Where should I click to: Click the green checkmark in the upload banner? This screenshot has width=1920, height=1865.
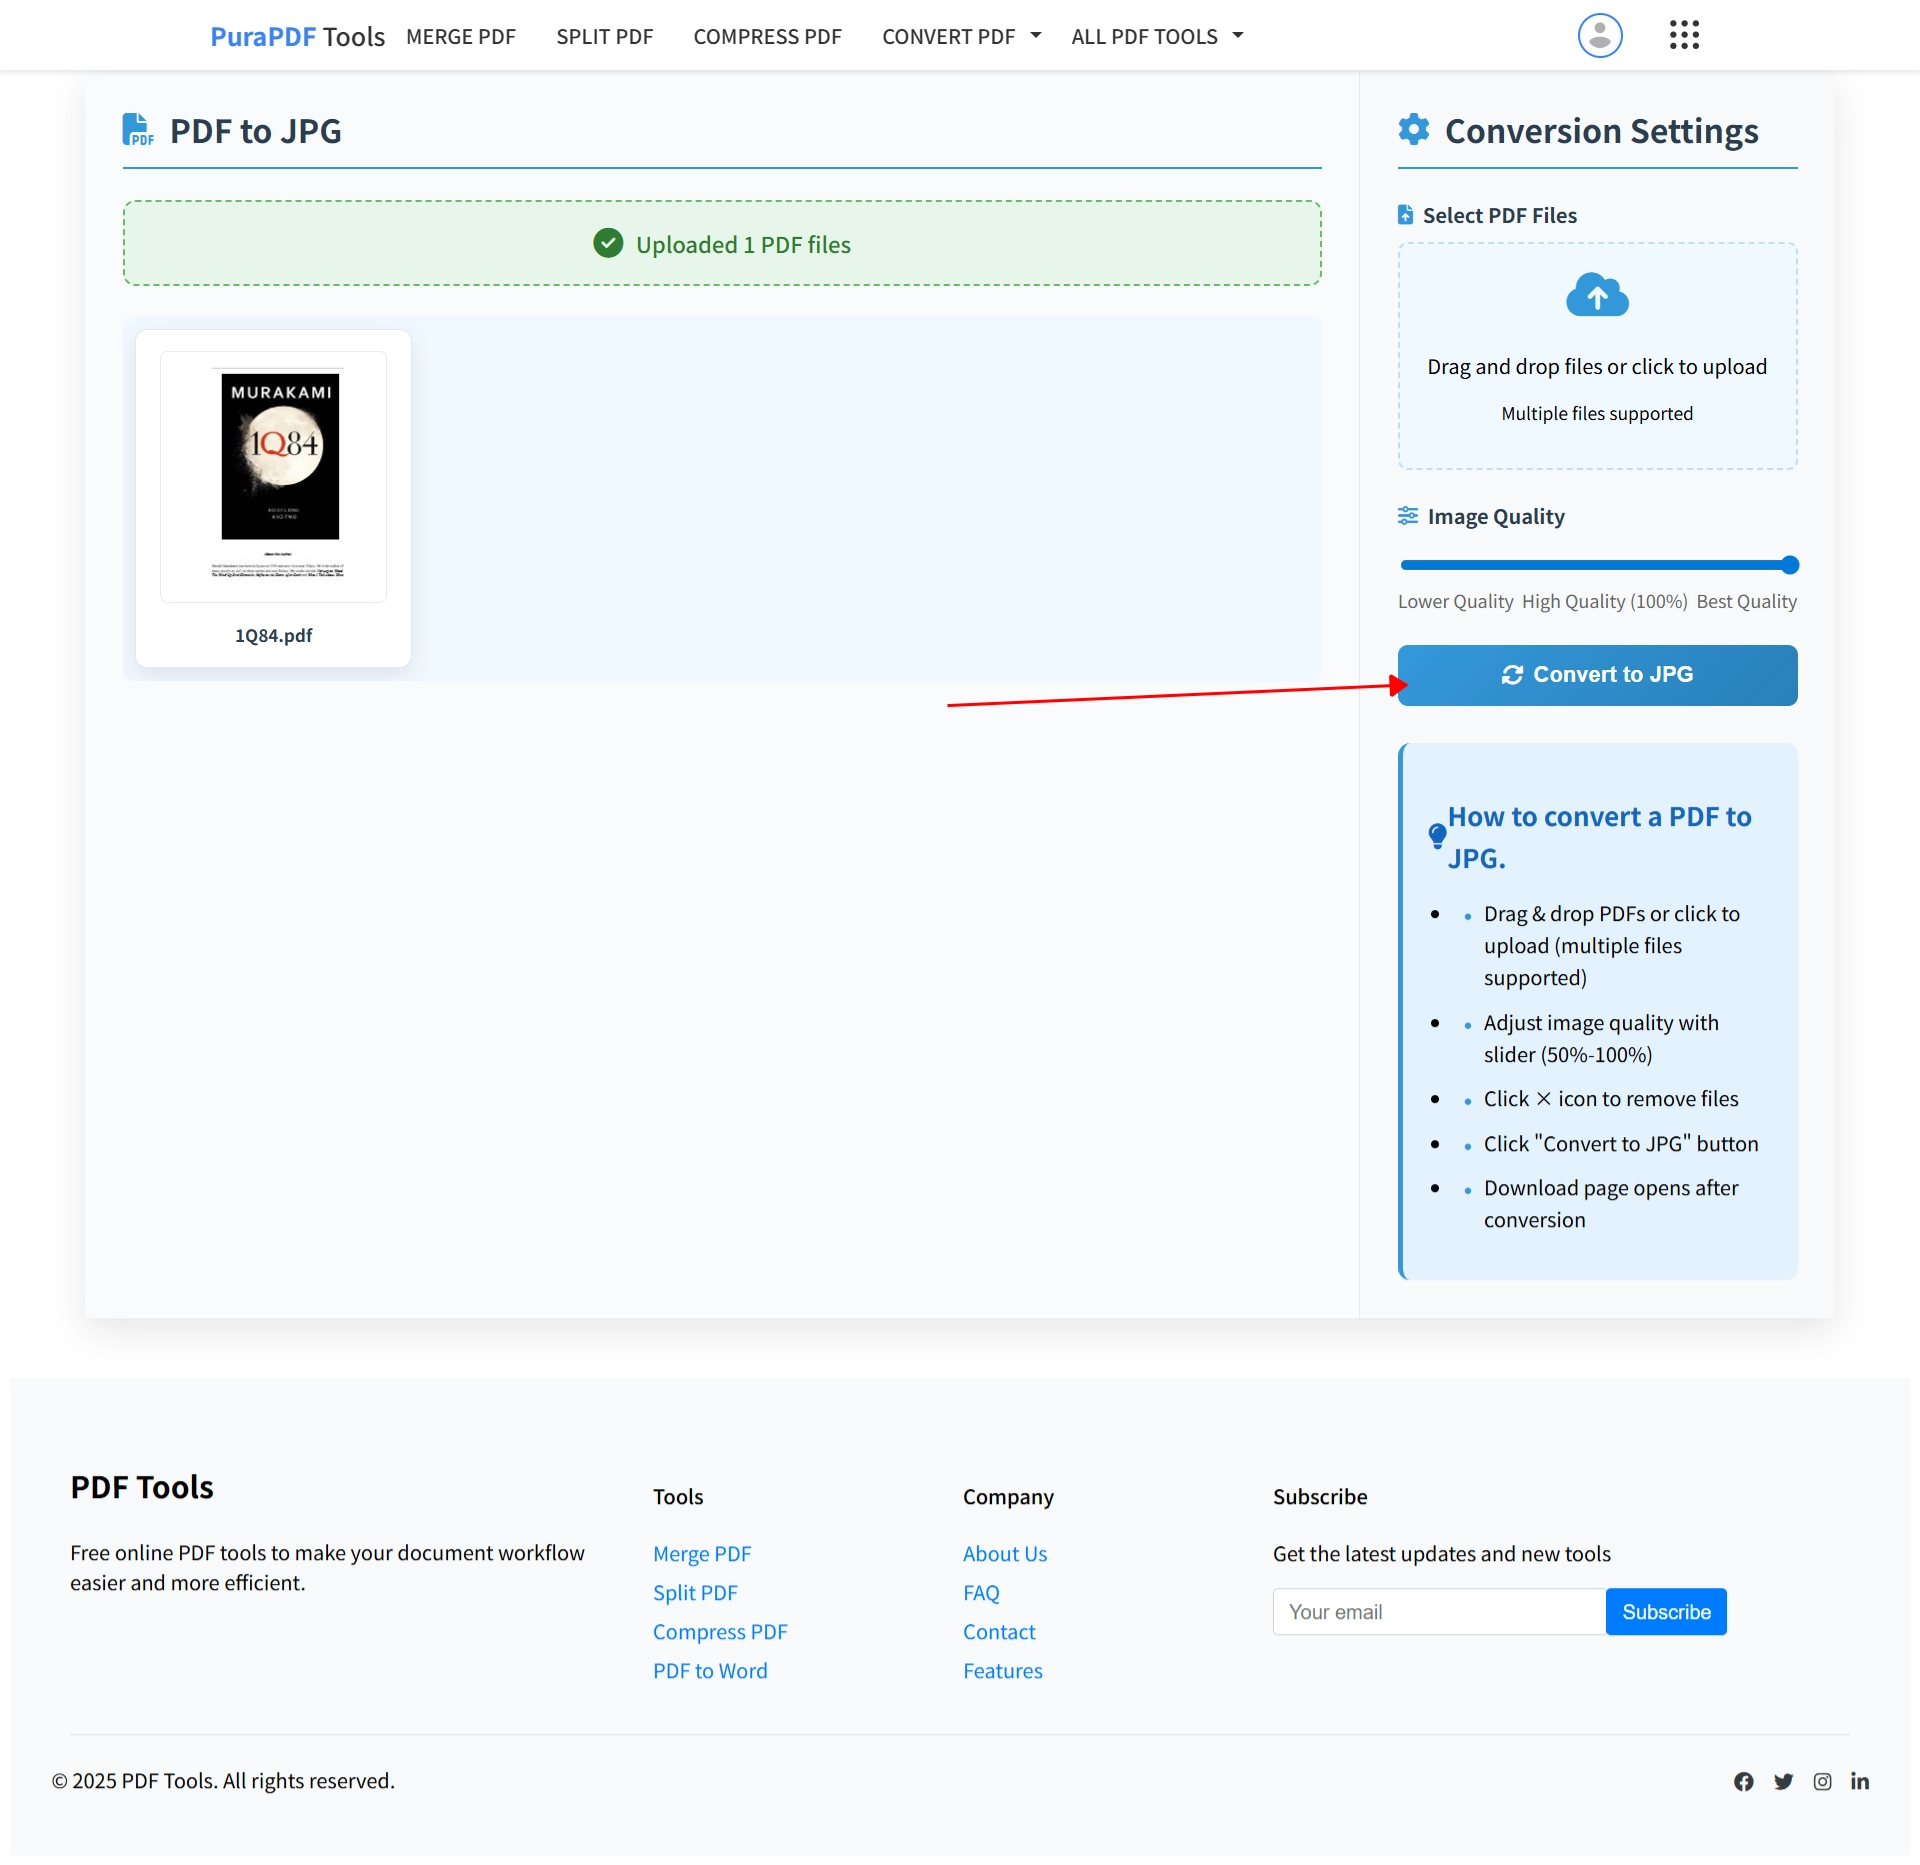[x=609, y=243]
